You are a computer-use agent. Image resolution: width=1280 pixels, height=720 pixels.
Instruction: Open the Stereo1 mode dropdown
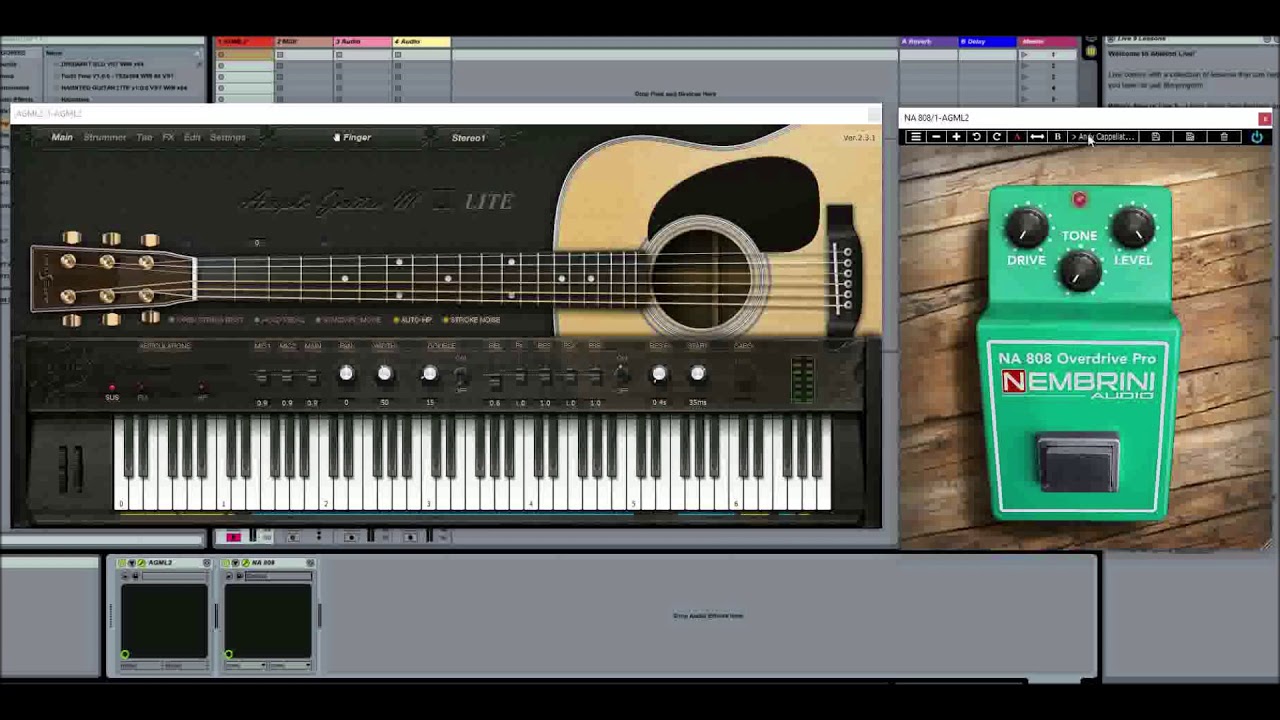(x=468, y=137)
